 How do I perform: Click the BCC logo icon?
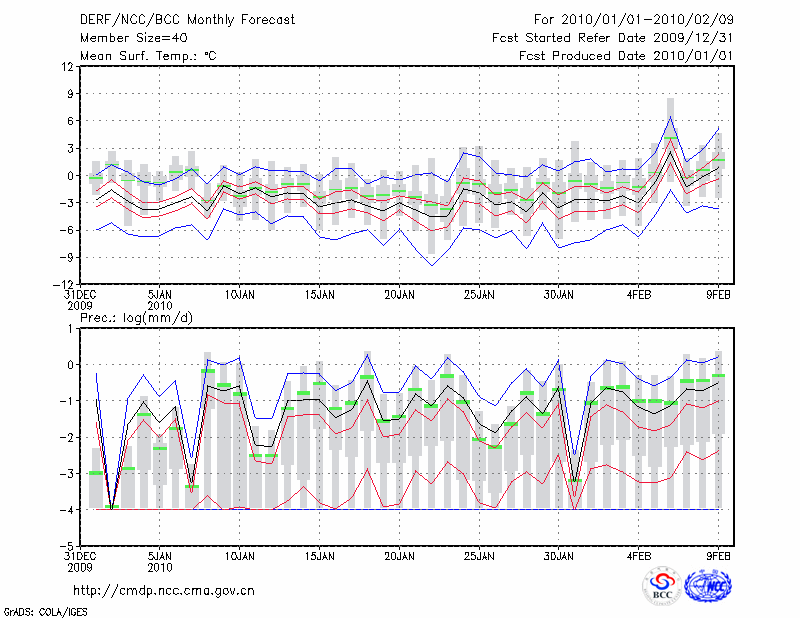662,586
